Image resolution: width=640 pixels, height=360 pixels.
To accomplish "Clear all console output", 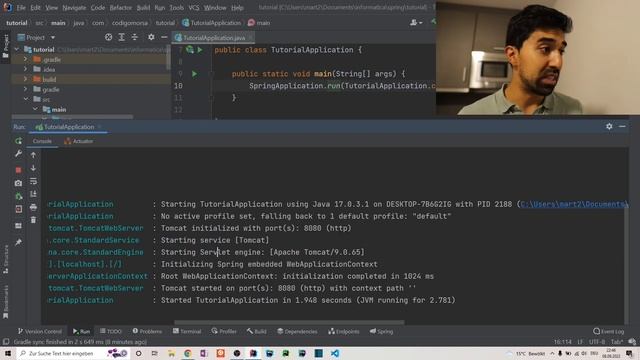I will point(33,220).
